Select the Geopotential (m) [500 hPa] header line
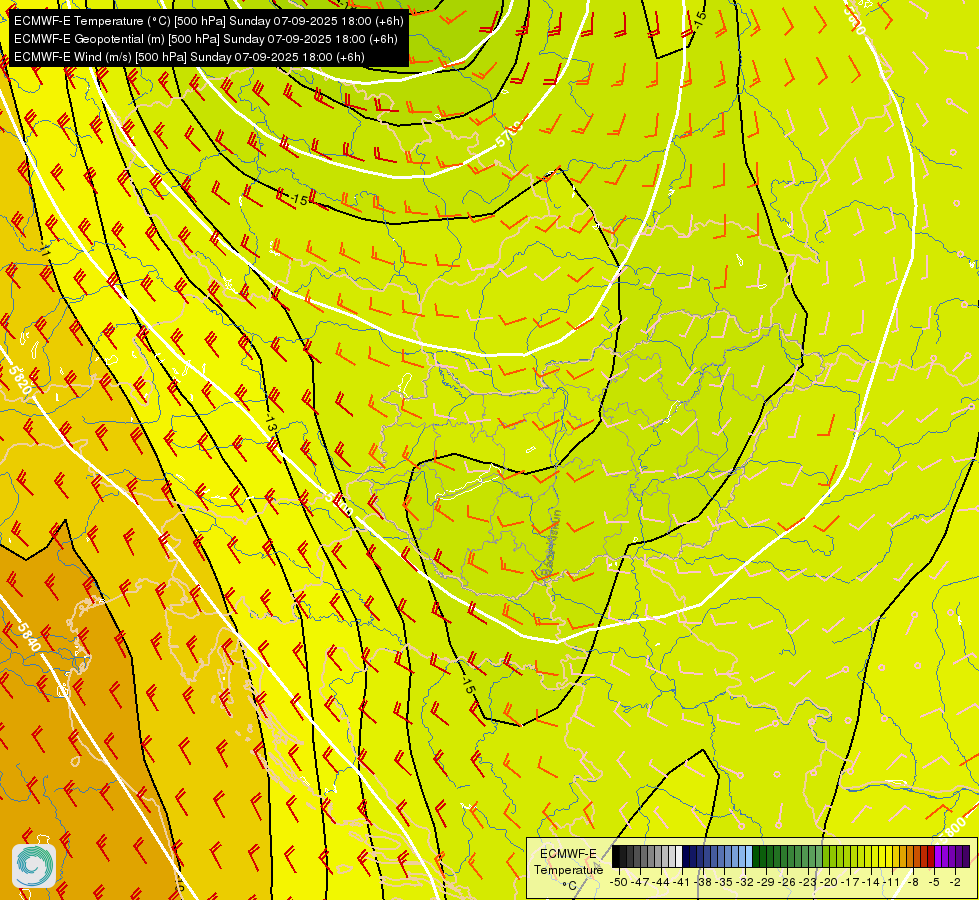The image size is (979, 900). pos(205,39)
